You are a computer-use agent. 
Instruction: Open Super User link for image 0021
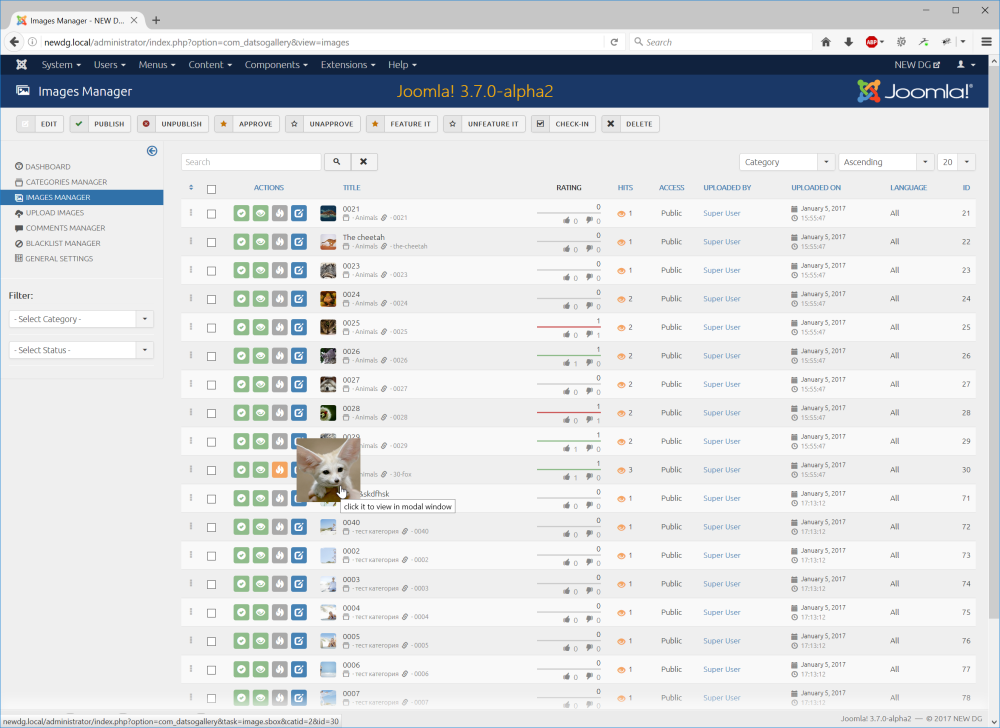click(721, 213)
